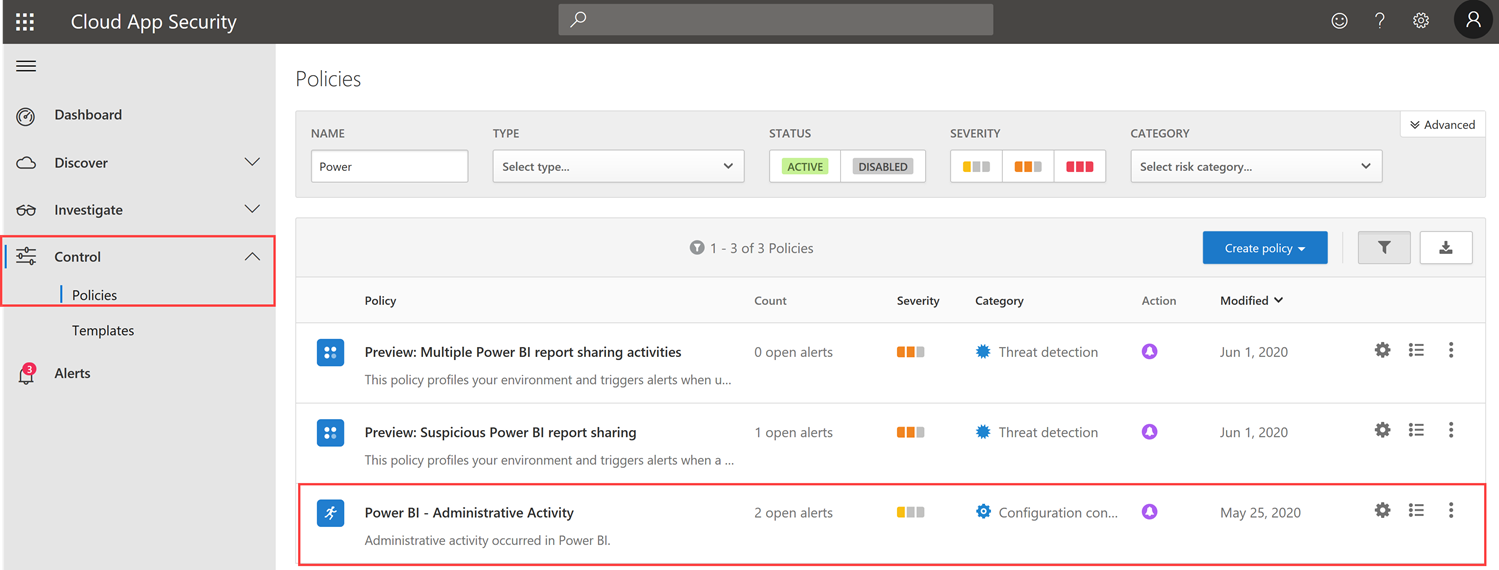The width and height of the screenshot is (1499, 570).
Task: Go to Dashboard
Action: pyautogui.click(x=88, y=115)
